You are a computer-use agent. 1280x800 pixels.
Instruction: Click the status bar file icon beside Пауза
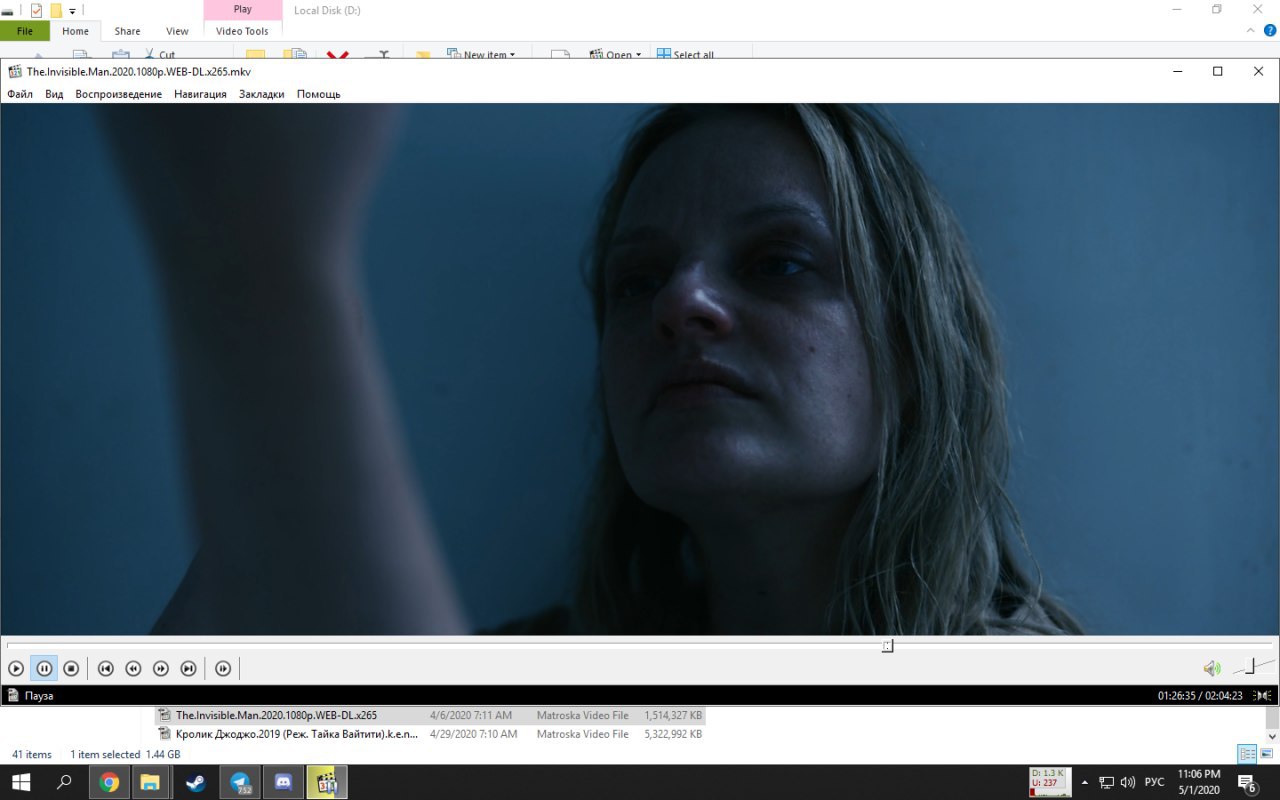click(13, 695)
